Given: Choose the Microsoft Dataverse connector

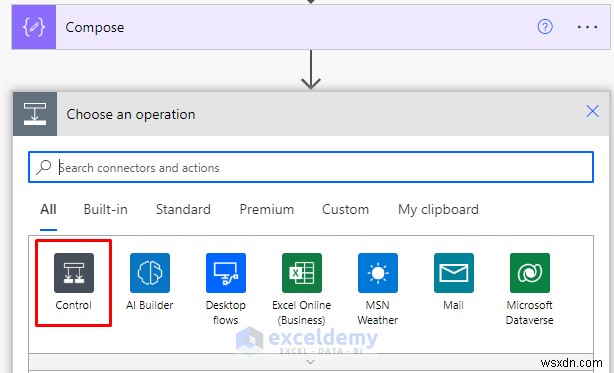Looking at the screenshot, I should 529,273.
